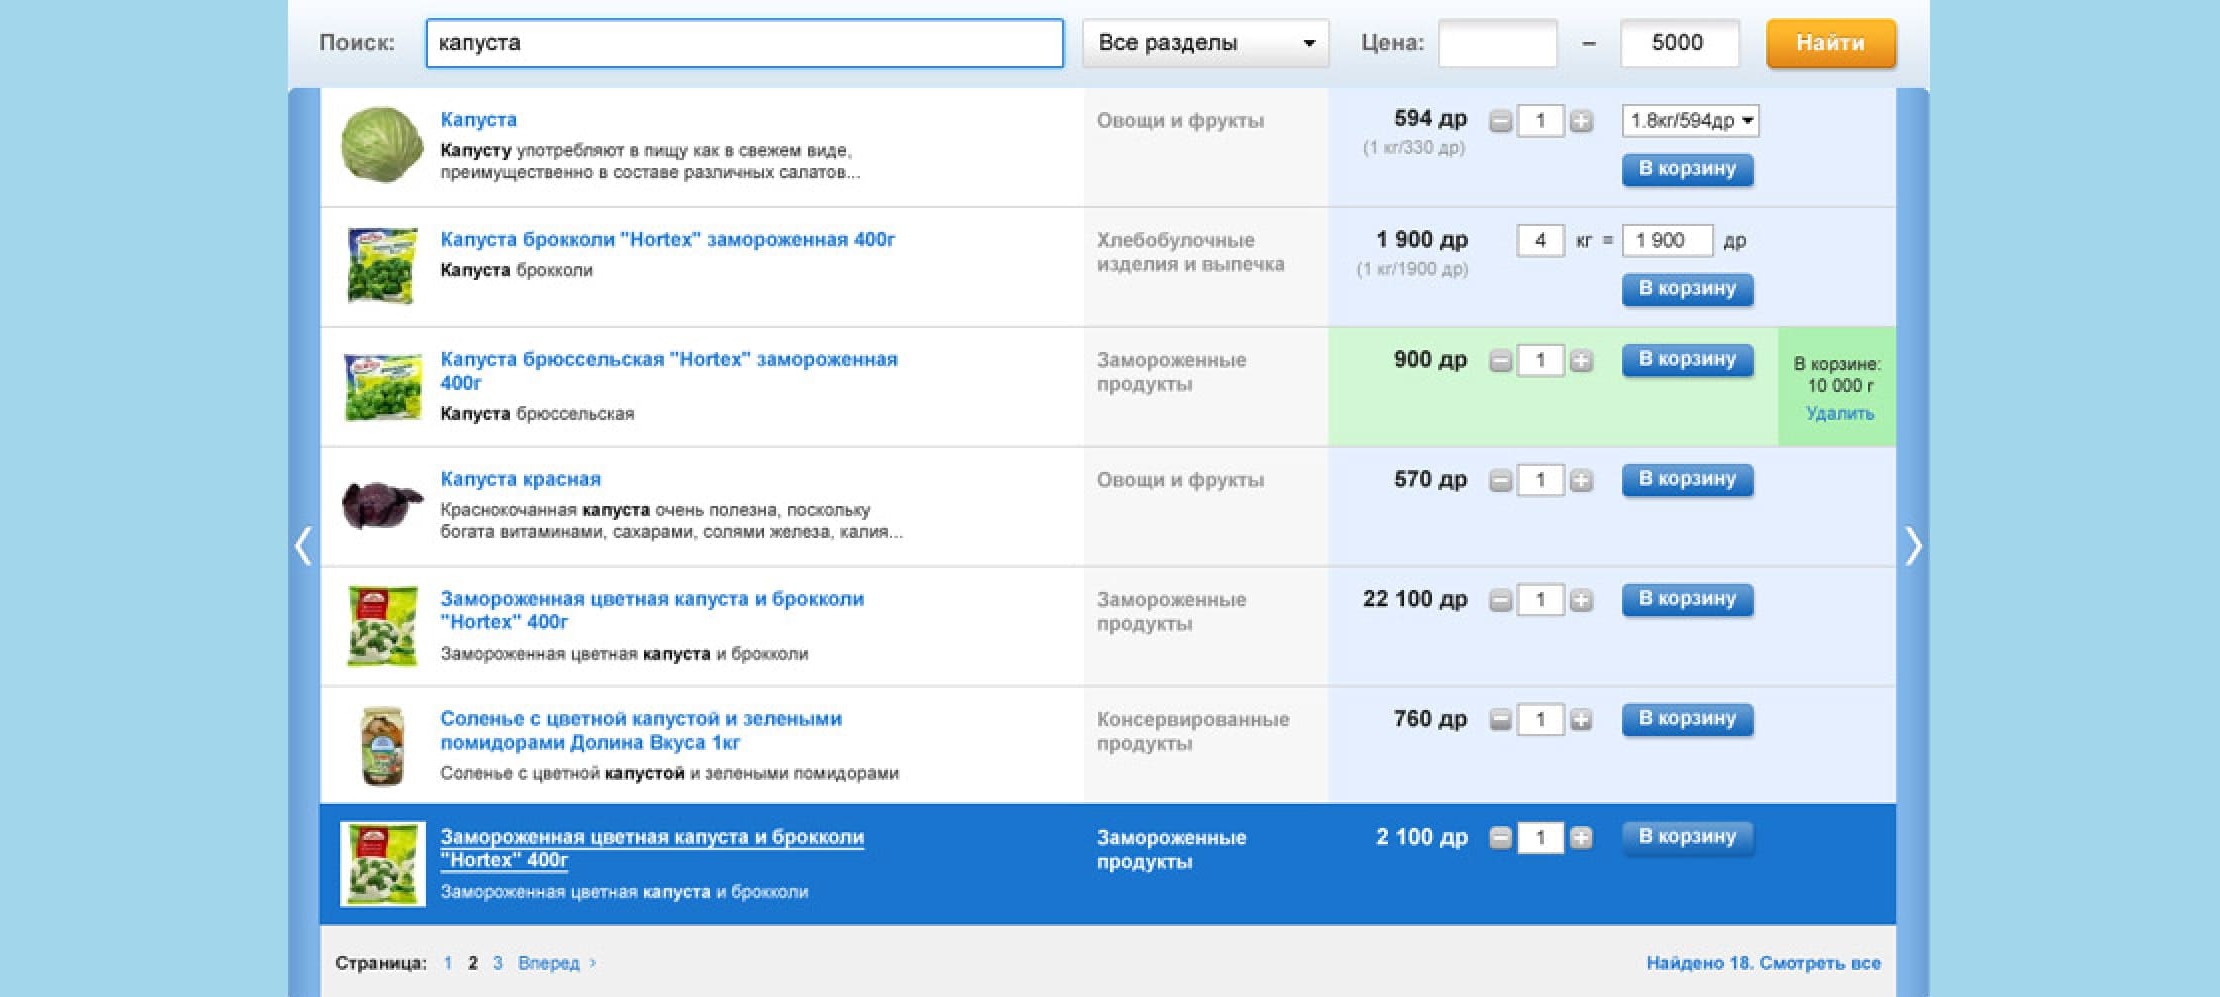Add Капуста брокколи Hortex to cart
This screenshot has height=997, width=2220.
1687,289
